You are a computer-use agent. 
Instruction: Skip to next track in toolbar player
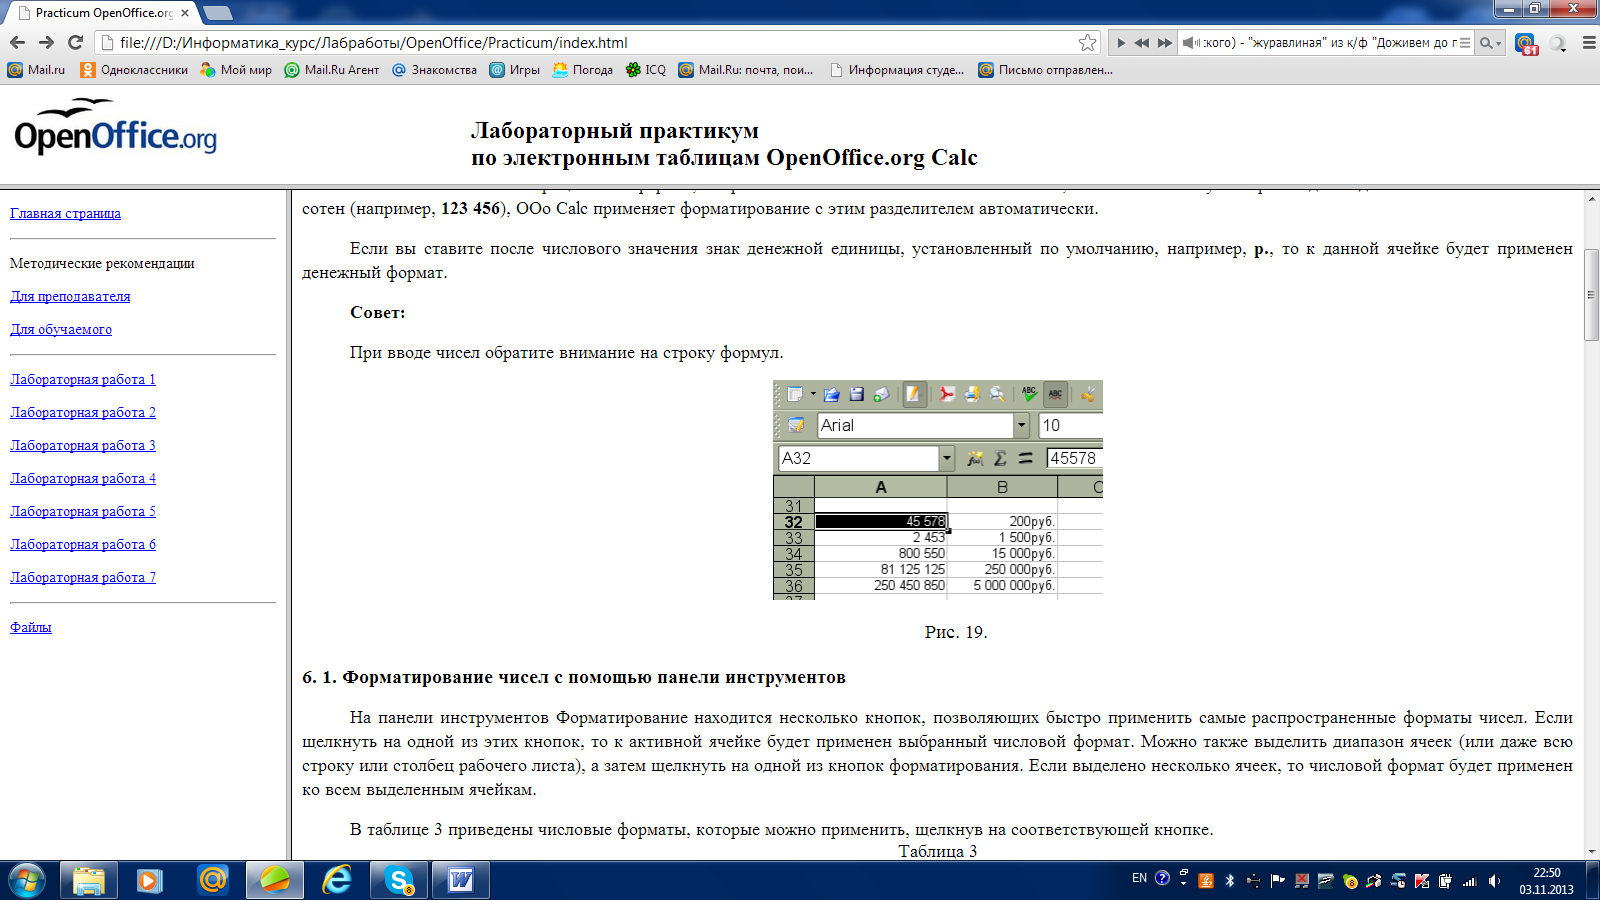coord(1165,43)
